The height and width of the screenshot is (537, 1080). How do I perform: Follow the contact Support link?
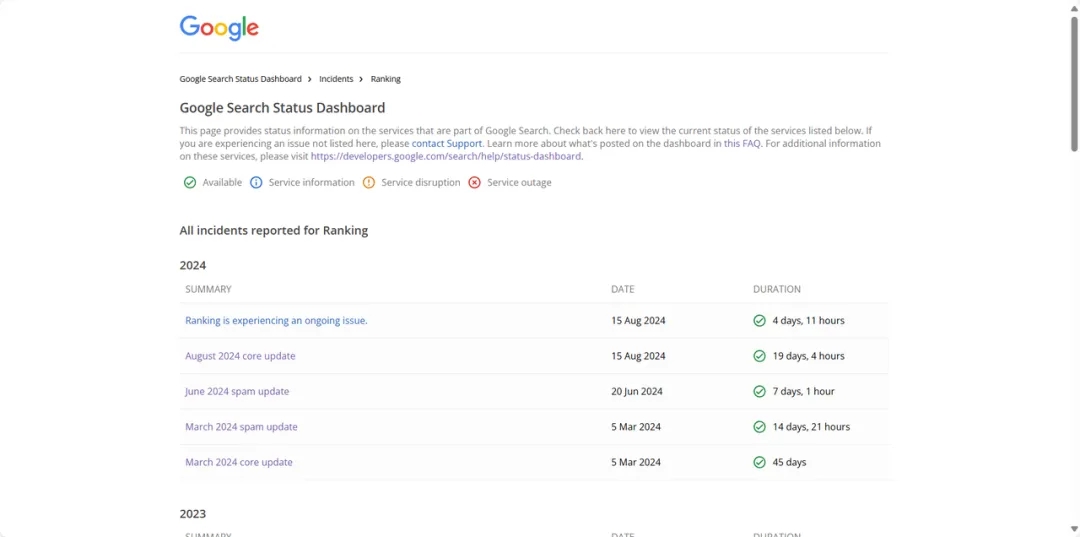pos(447,144)
